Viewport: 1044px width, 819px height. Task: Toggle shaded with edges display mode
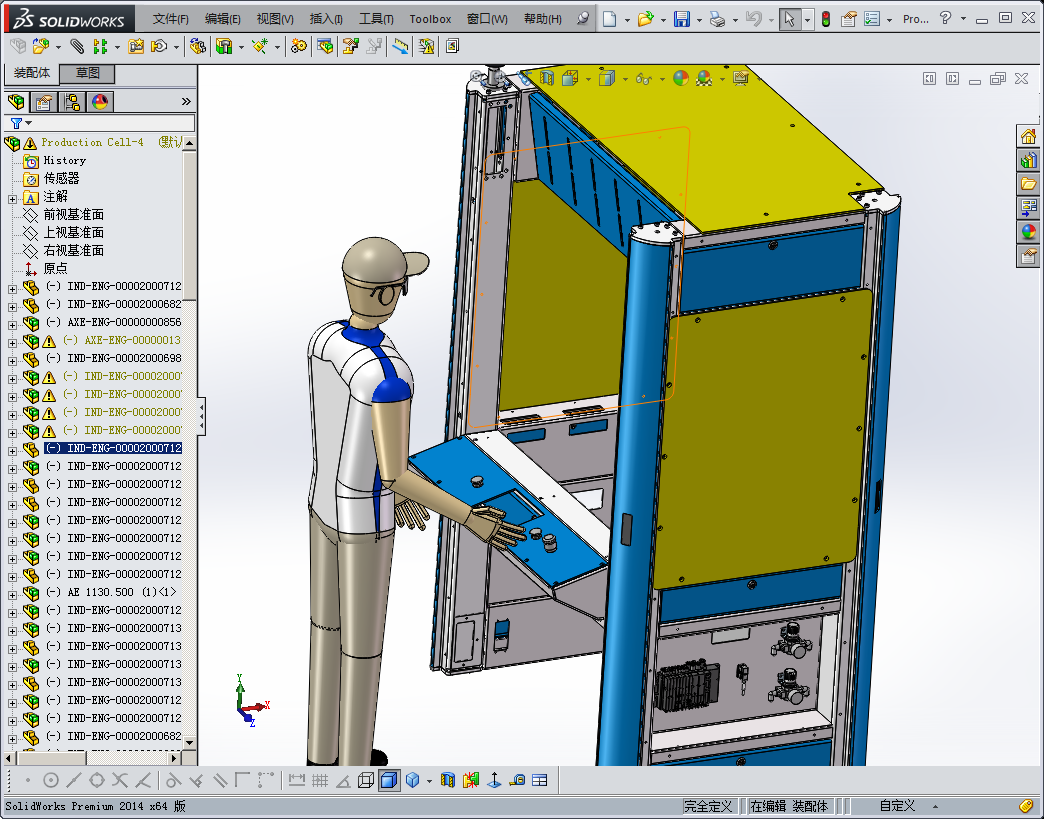(389, 780)
